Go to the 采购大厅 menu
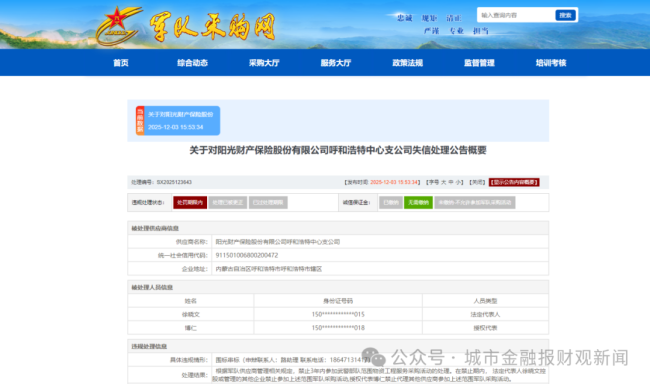This screenshot has width=650, height=384. click(x=264, y=63)
